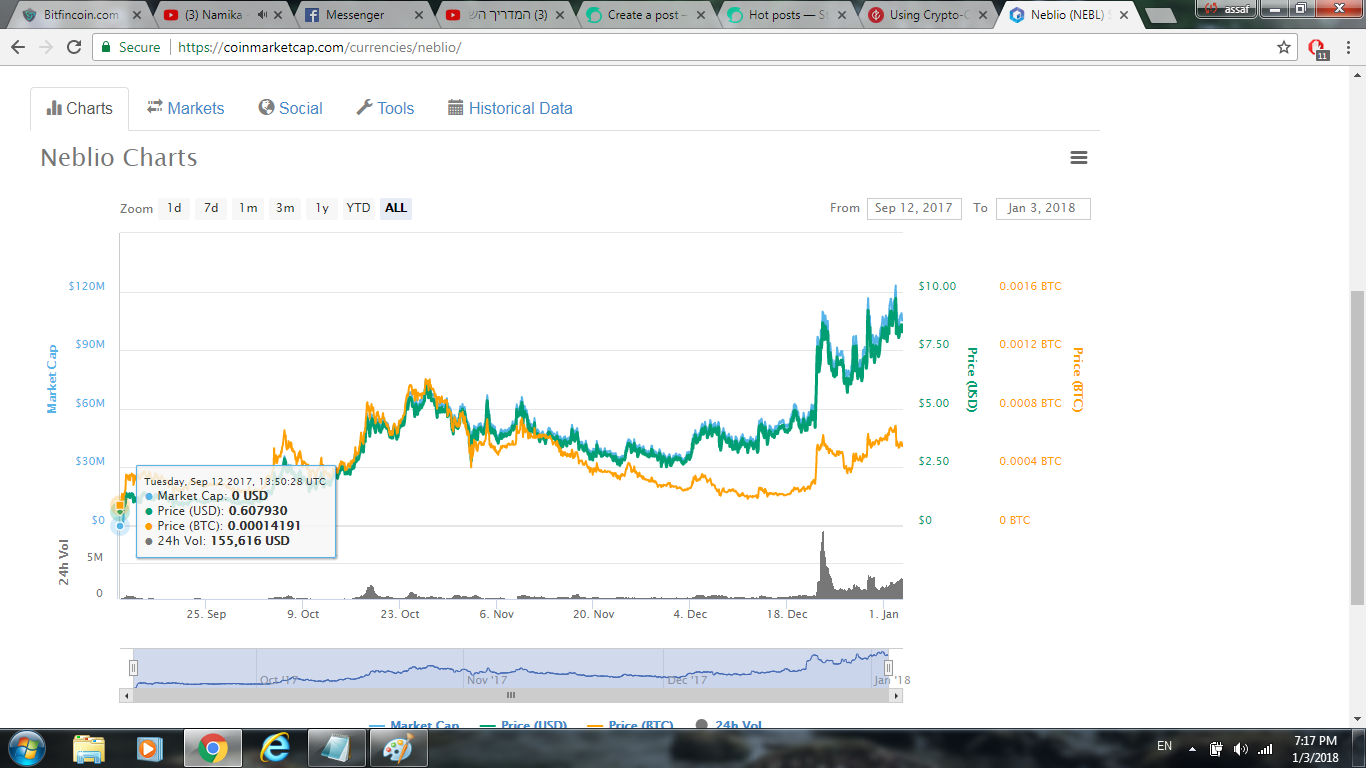Set chart zoom to 7d
Image resolution: width=1366 pixels, height=768 pixels.
[x=211, y=208]
